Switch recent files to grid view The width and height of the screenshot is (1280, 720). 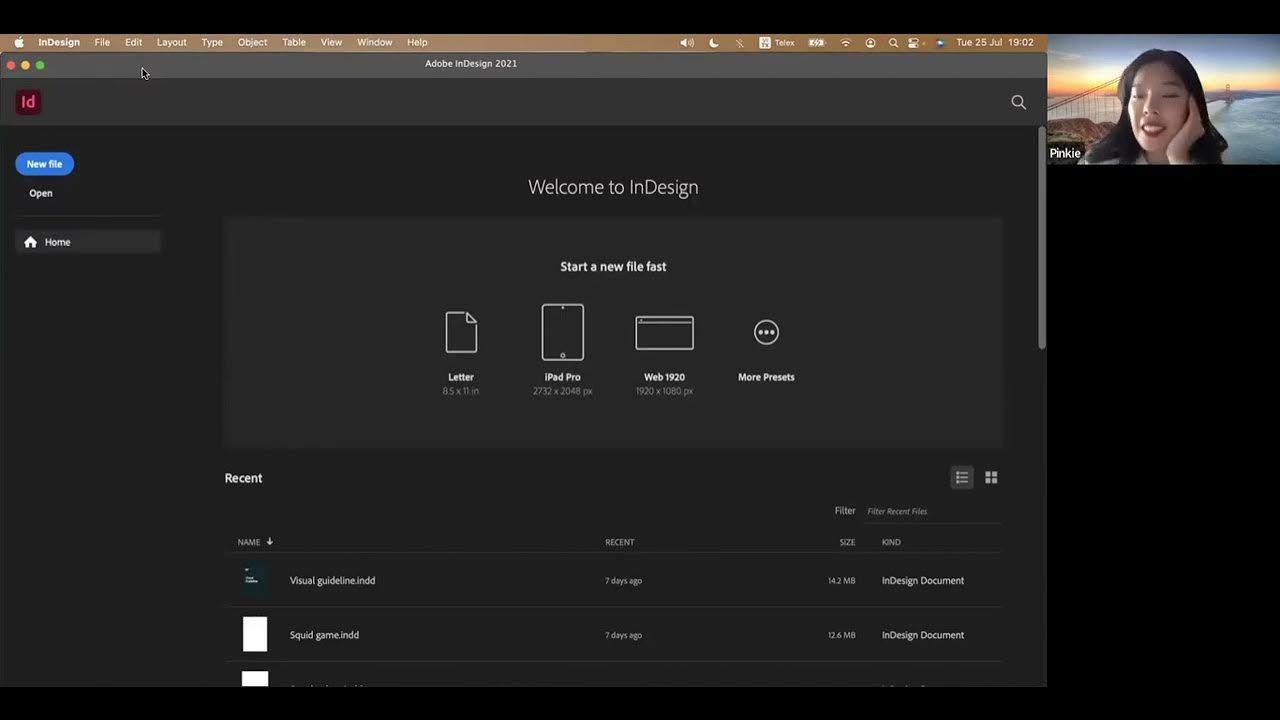pos(991,478)
